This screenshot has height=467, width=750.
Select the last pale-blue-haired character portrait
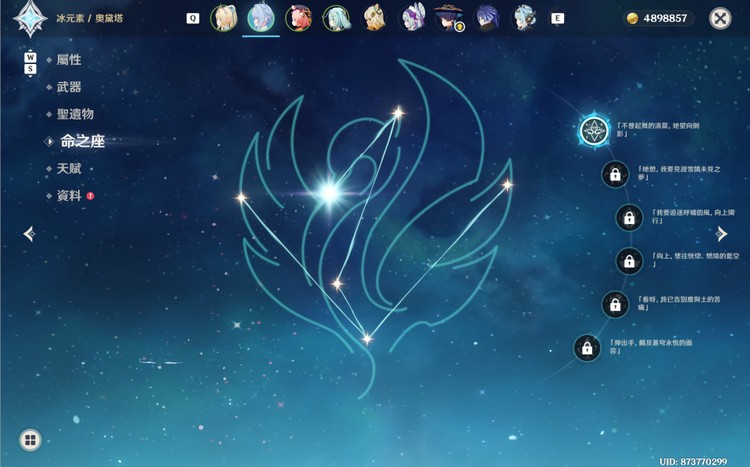click(x=524, y=18)
